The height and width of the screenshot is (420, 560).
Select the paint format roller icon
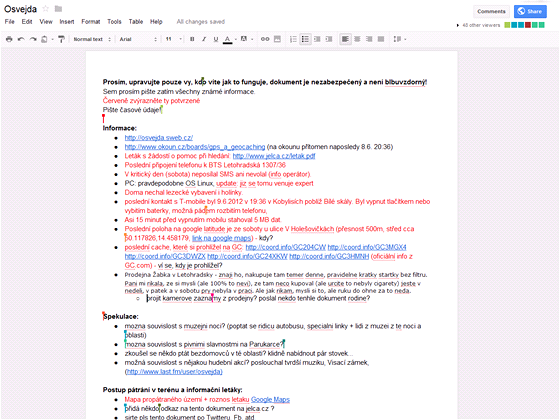pos(61,39)
